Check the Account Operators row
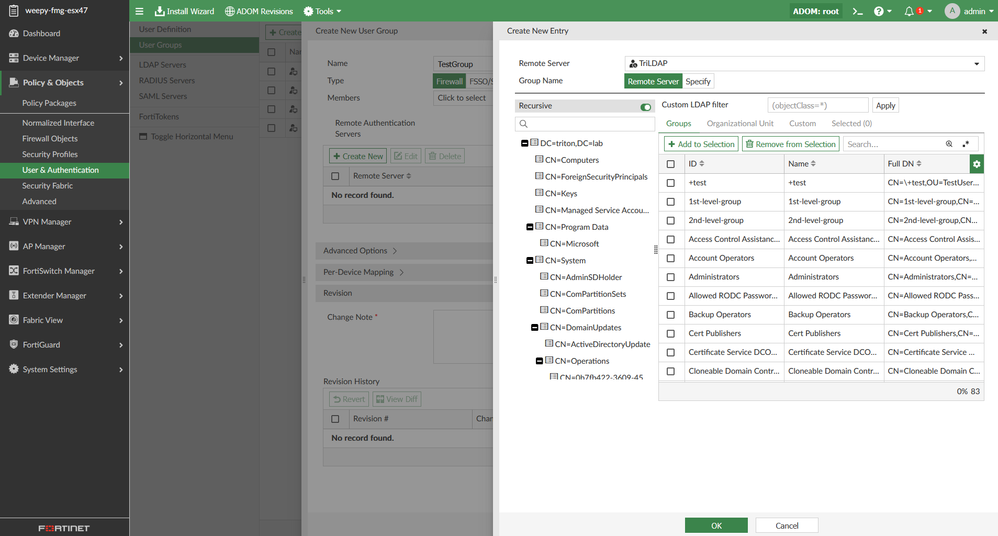This screenshot has width=998, height=536. [670, 258]
